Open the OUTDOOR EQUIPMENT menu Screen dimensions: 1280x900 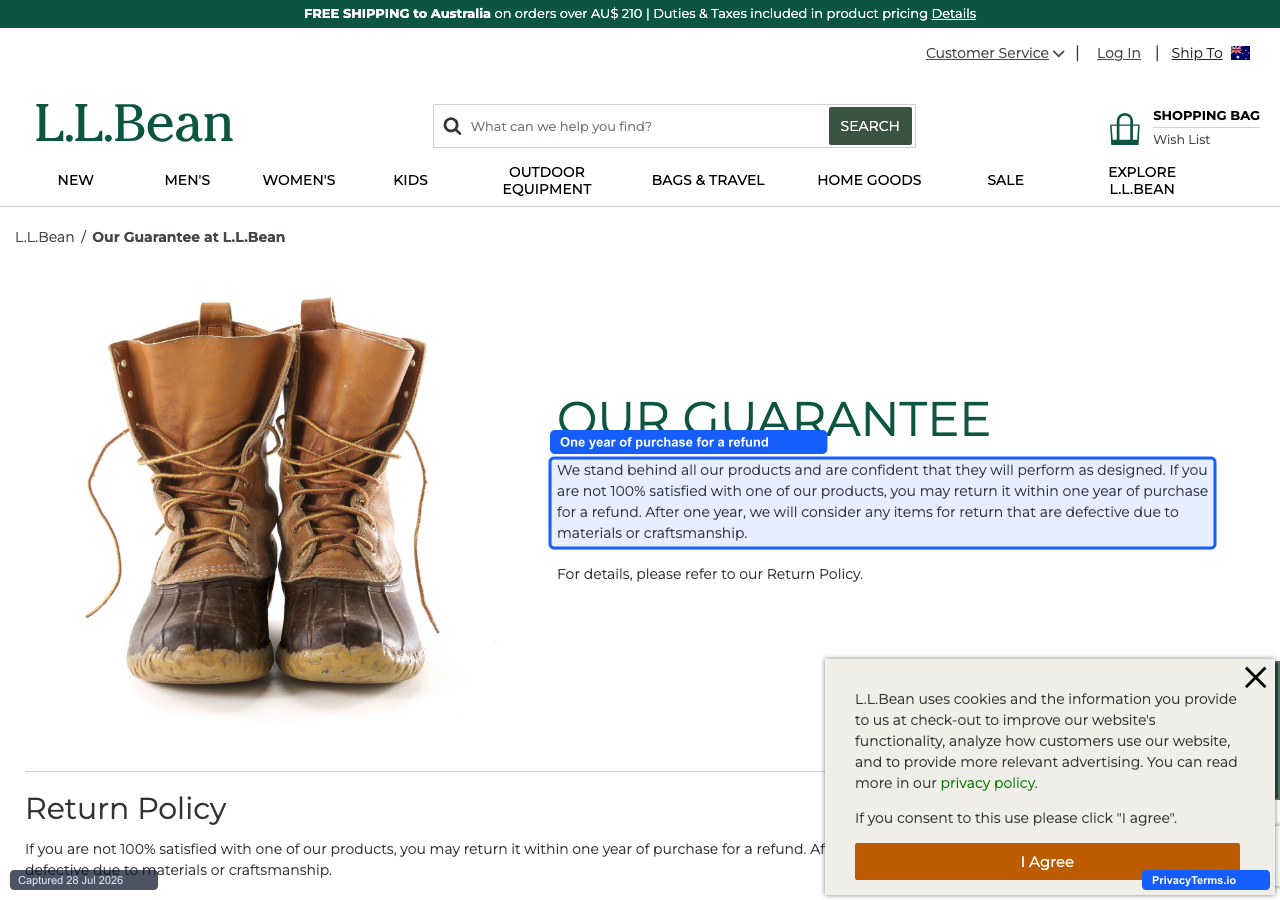[x=547, y=180]
